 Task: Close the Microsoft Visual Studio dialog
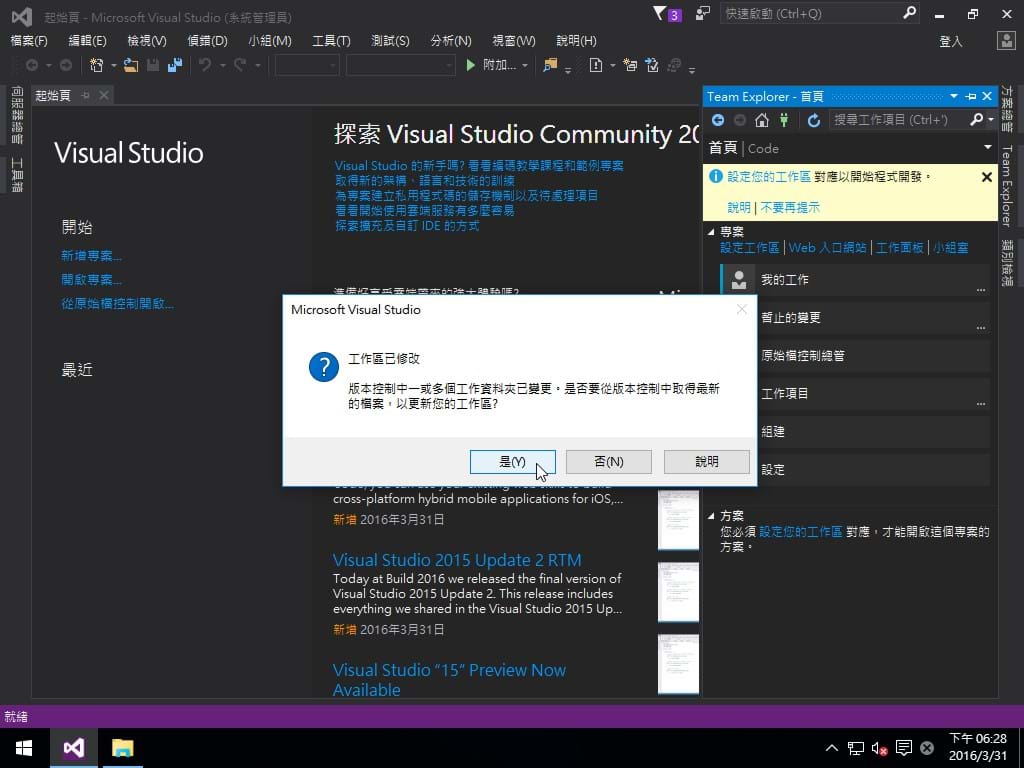coord(742,309)
